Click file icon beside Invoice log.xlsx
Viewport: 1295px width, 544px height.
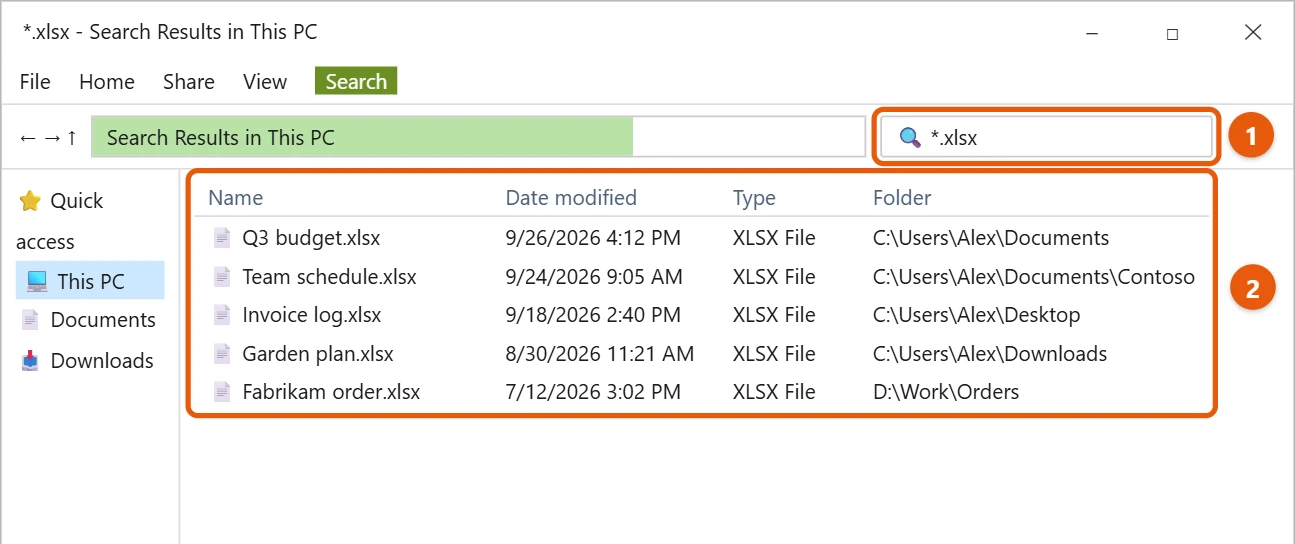pyautogui.click(x=222, y=315)
